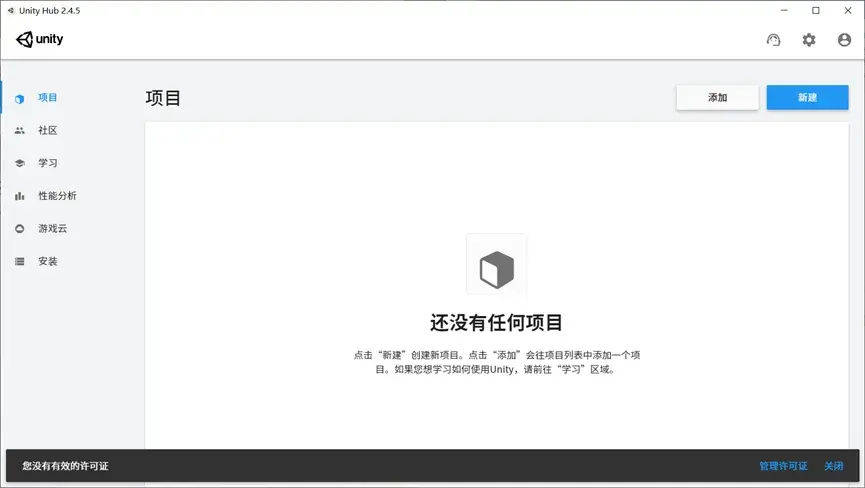
Task: Close the Unity Hub window
Action: coord(848,10)
